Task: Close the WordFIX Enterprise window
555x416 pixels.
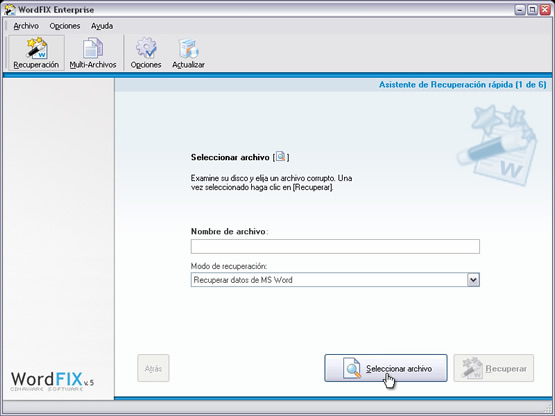Action: pyautogui.click(x=545, y=10)
